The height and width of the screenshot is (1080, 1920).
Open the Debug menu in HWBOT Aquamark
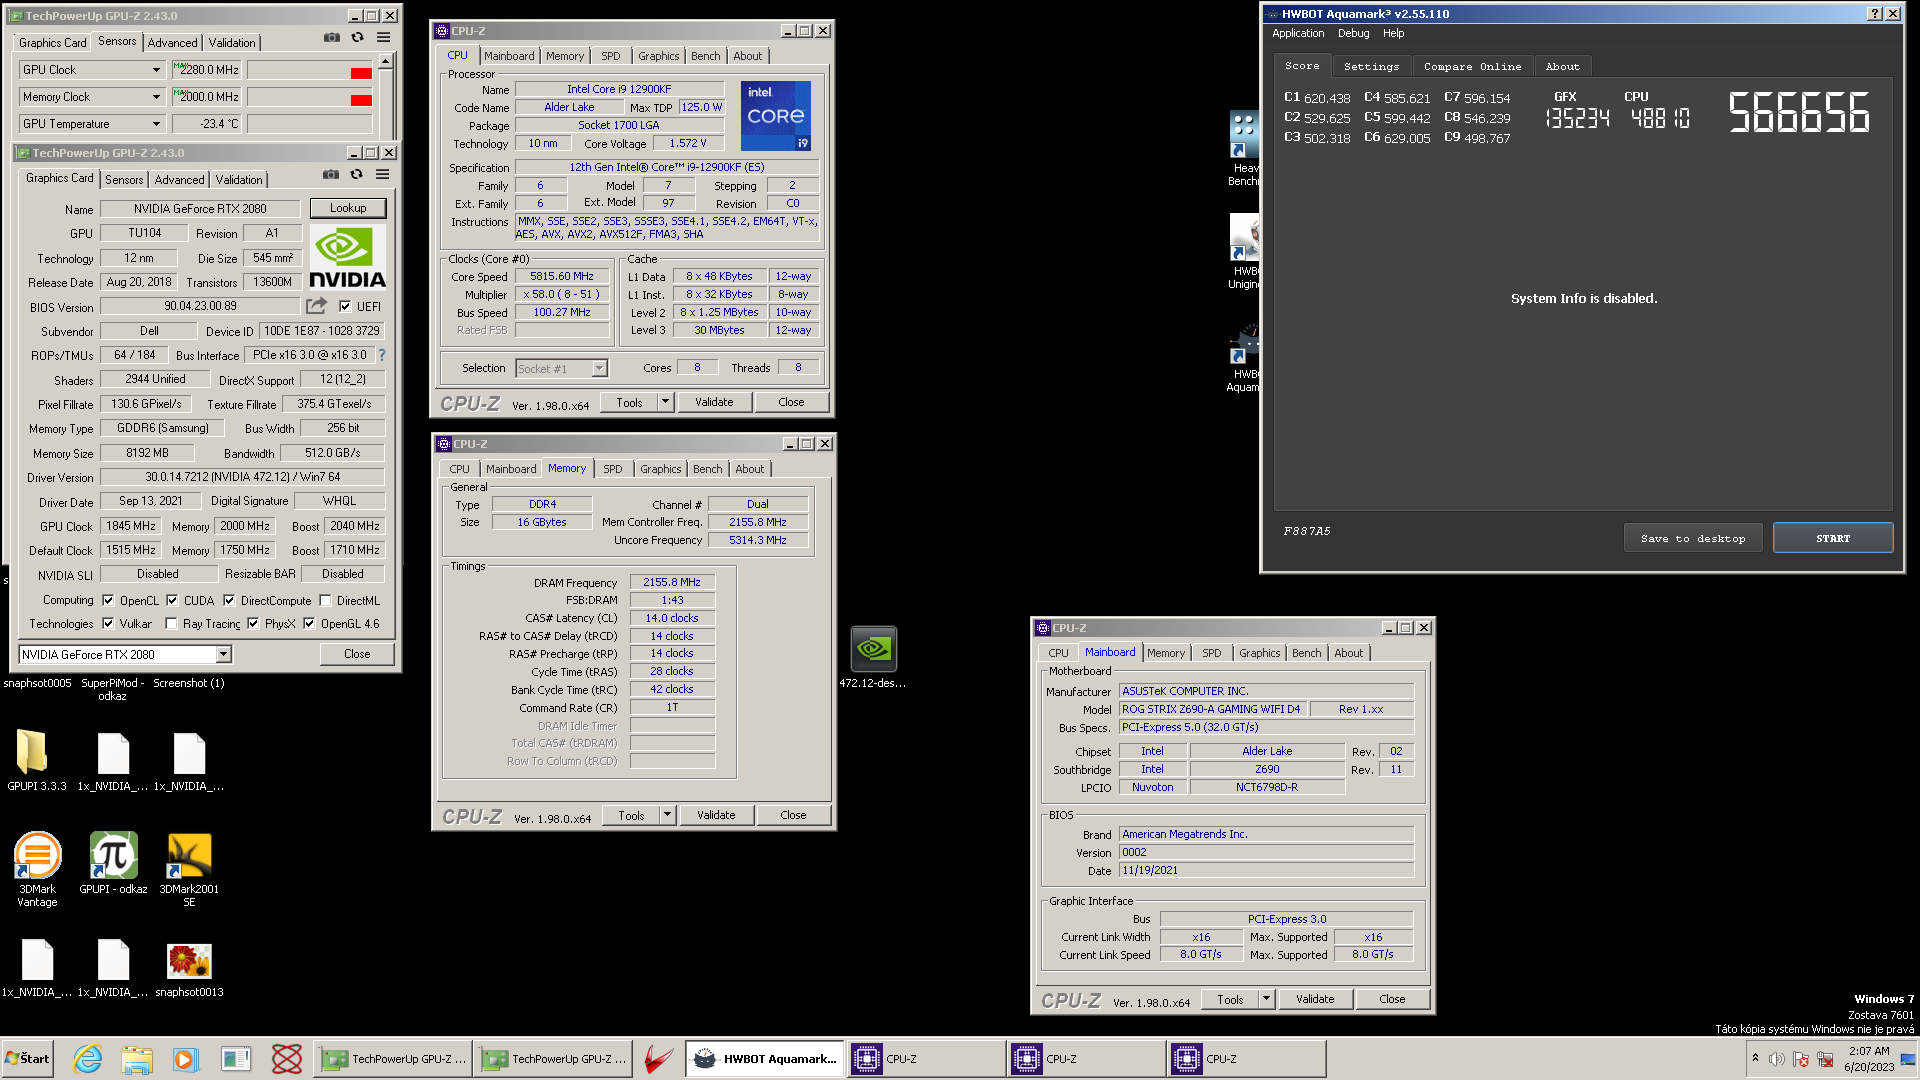click(1354, 33)
